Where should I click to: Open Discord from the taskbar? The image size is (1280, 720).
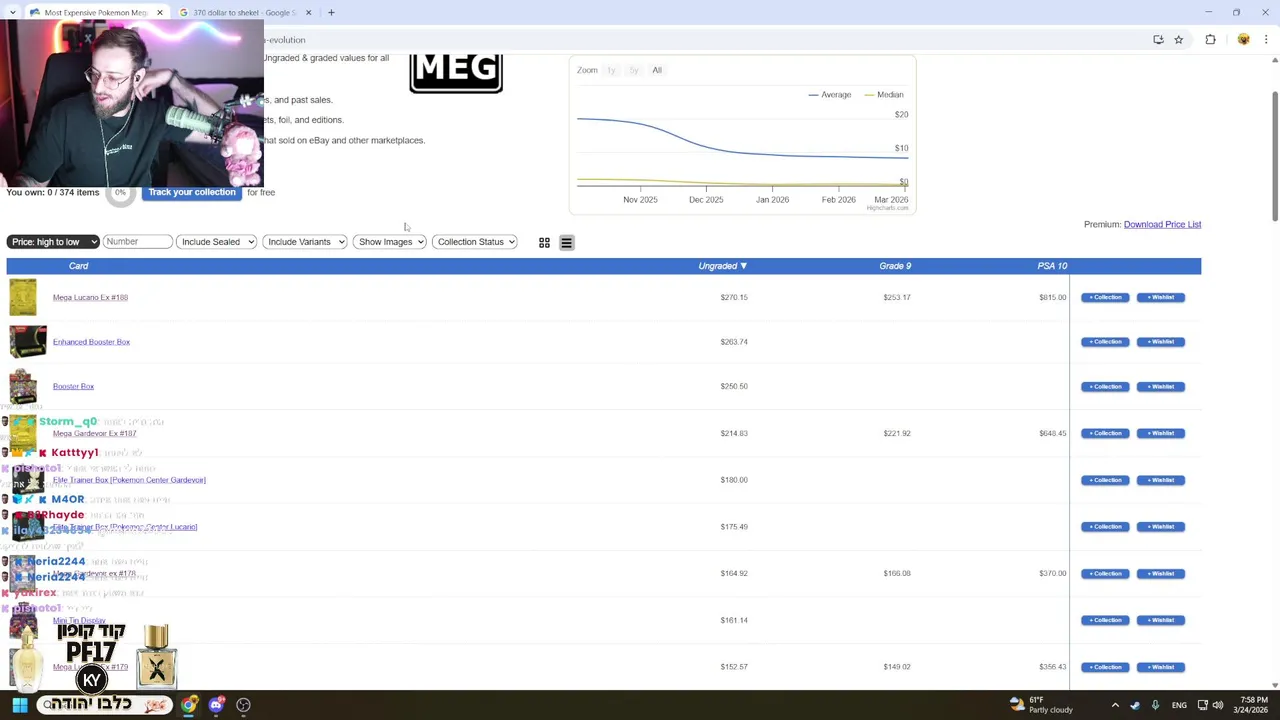[216, 705]
